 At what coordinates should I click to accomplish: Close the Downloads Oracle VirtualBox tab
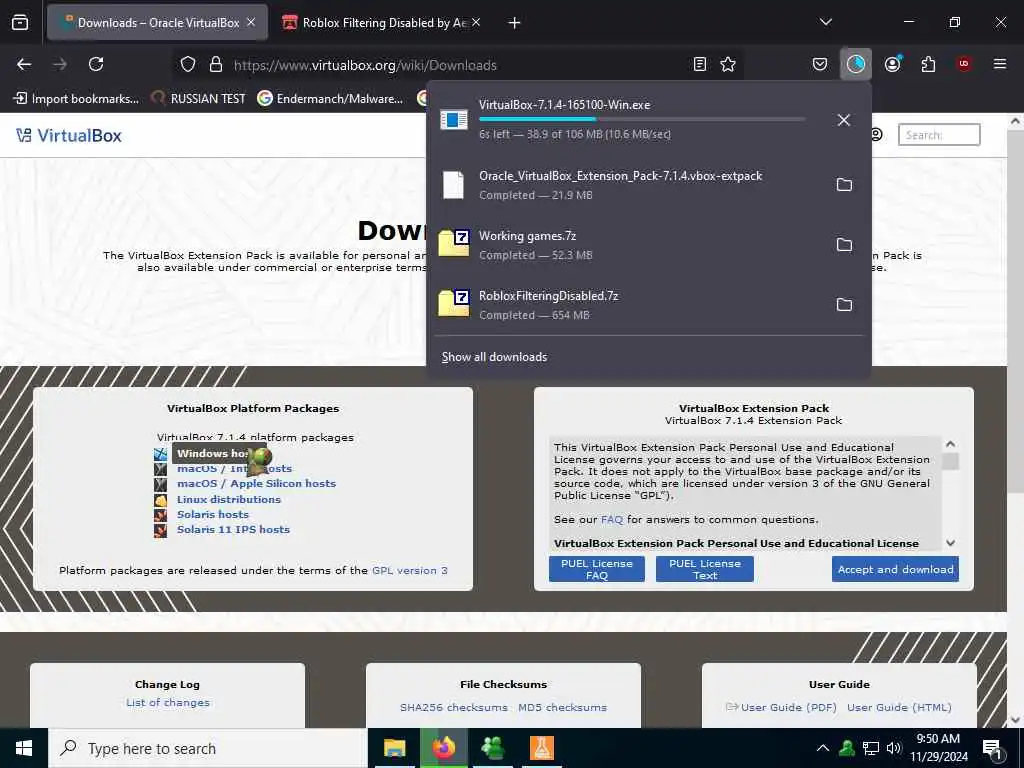click(x=251, y=22)
